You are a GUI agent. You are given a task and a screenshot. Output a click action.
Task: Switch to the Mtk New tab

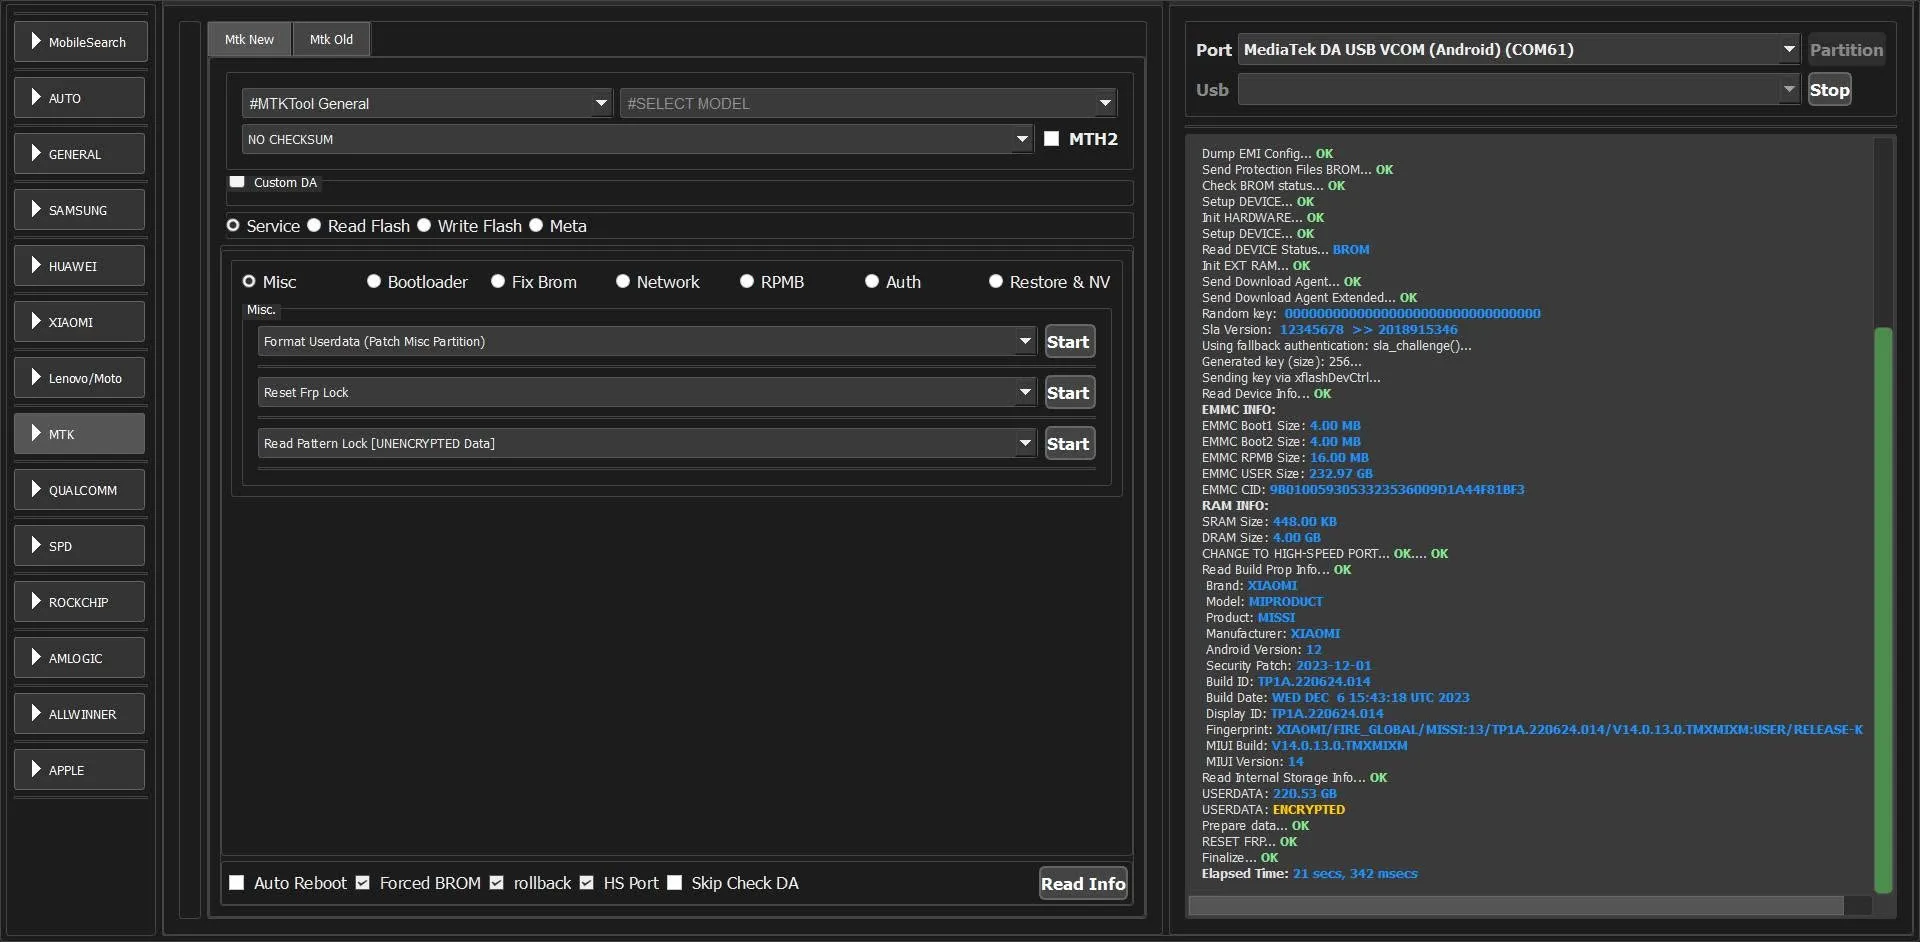tap(249, 40)
